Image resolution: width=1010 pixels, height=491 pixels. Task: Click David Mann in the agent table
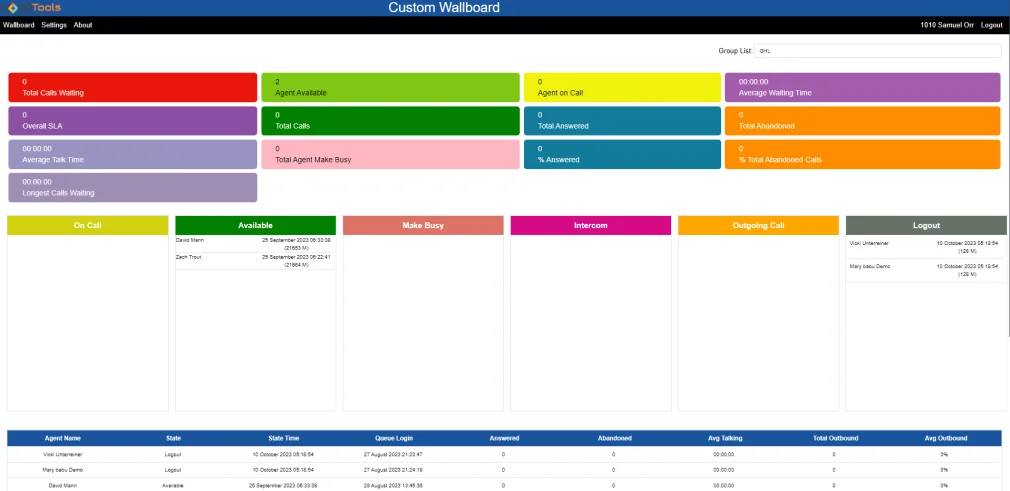(63, 485)
